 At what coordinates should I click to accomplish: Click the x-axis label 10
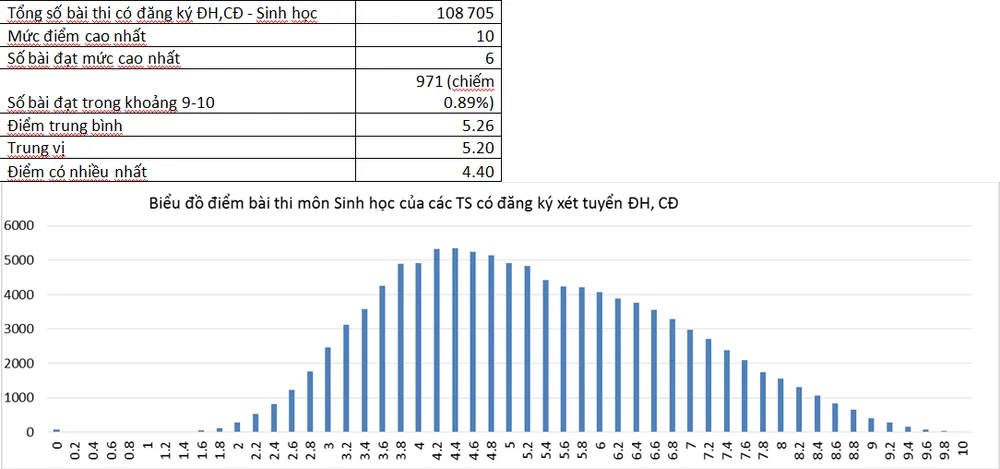click(x=961, y=448)
